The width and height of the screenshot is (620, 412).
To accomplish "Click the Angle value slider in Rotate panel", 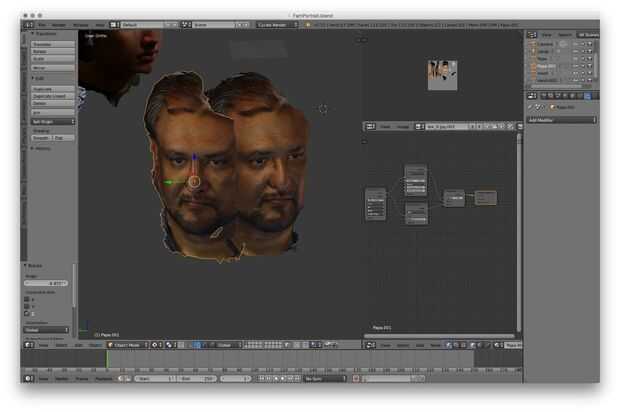I will [46, 283].
